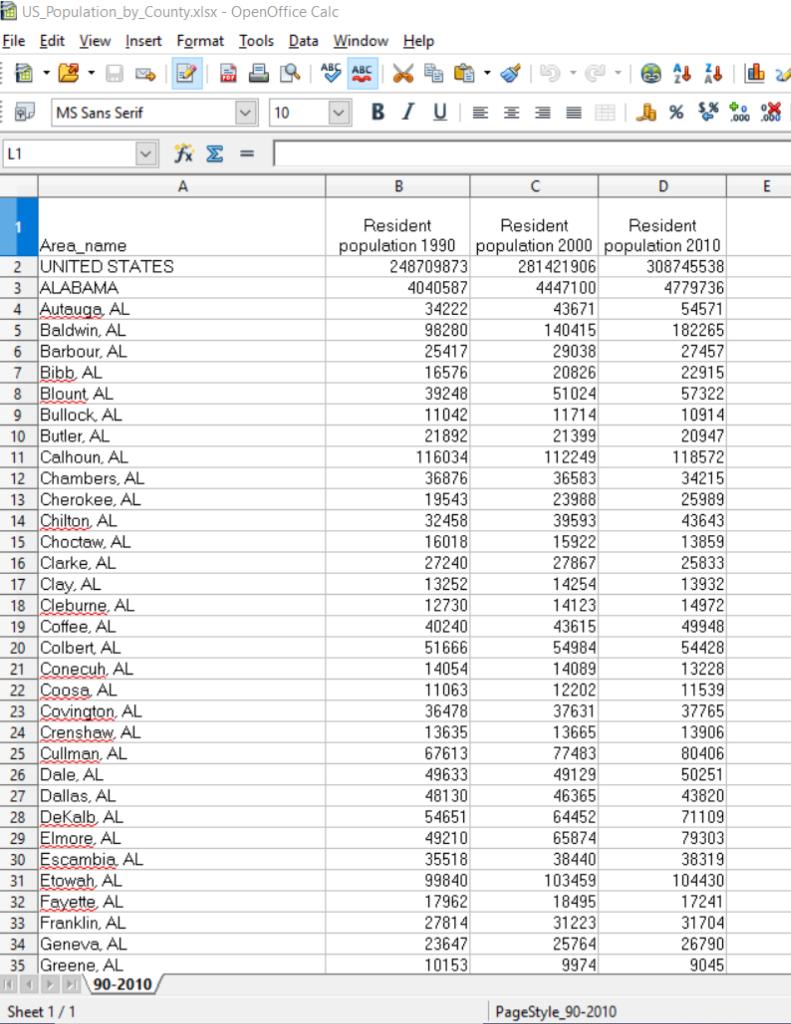Click the Copy icon
Screen dimensions: 791x1024
point(434,72)
